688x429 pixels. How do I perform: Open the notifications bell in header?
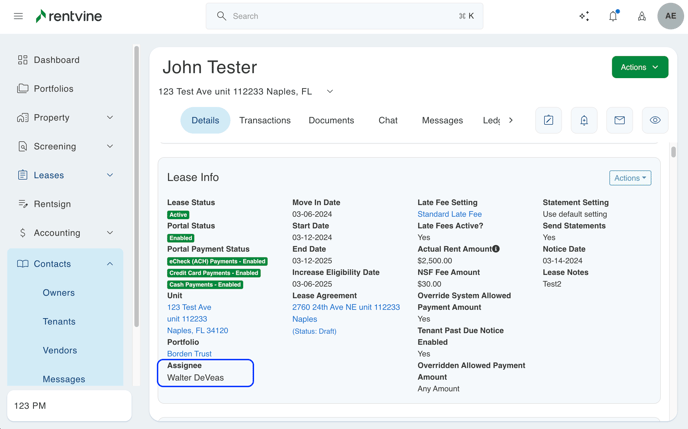pyautogui.click(x=613, y=16)
